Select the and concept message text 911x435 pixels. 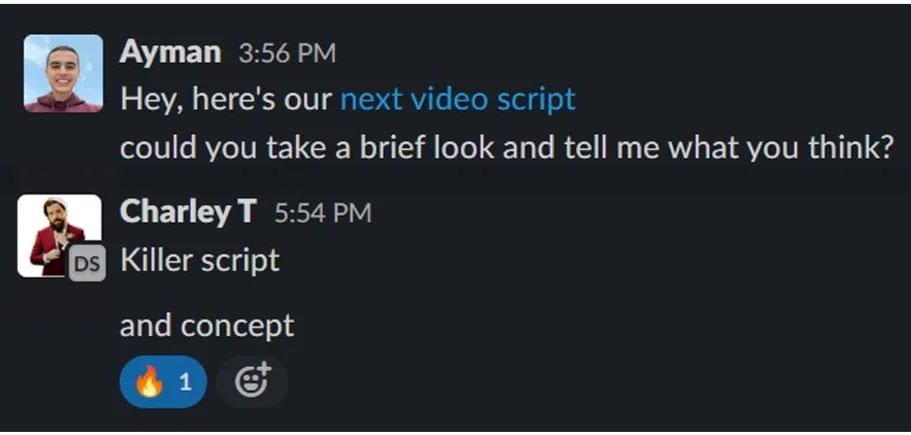click(x=207, y=325)
